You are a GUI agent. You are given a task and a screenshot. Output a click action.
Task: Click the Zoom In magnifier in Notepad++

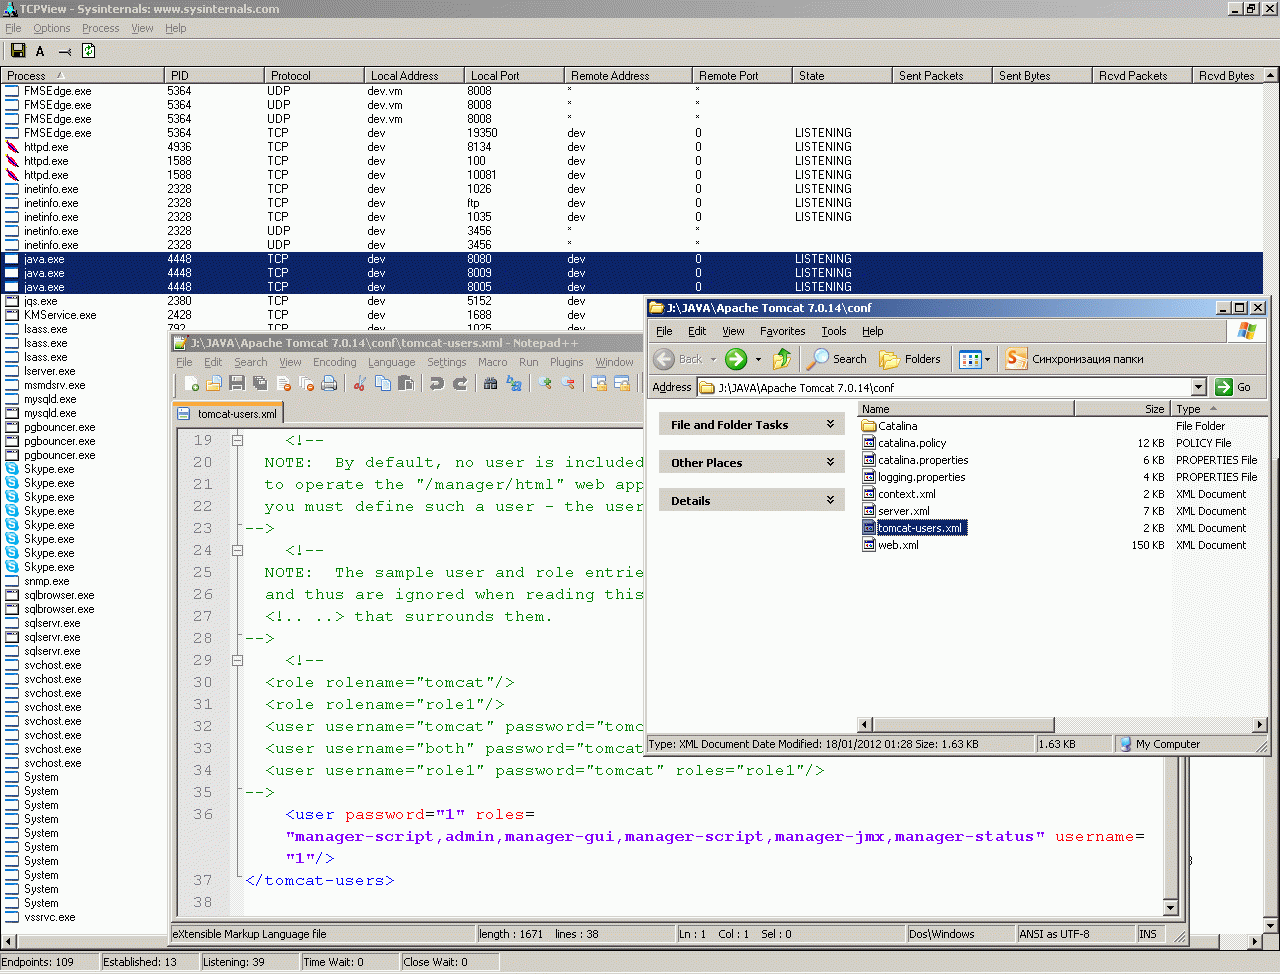[545, 383]
